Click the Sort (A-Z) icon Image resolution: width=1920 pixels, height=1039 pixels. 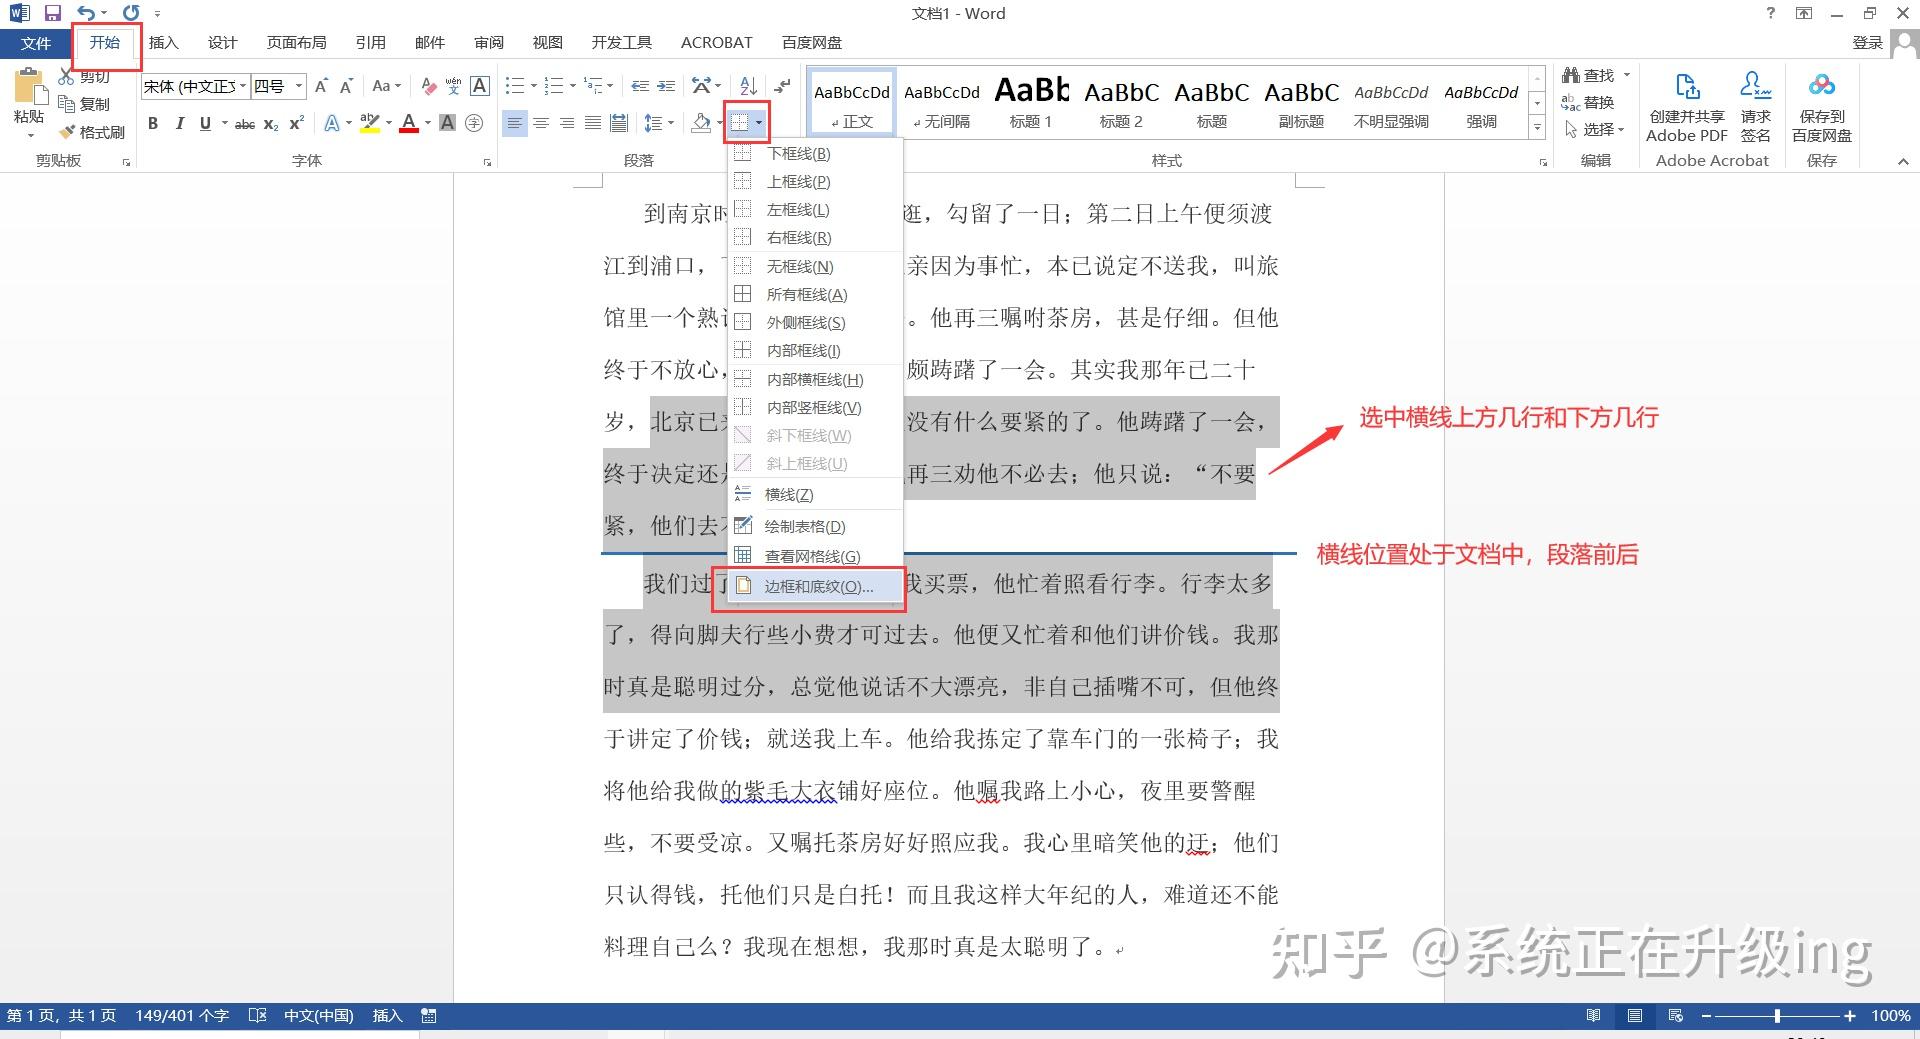[x=748, y=87]
